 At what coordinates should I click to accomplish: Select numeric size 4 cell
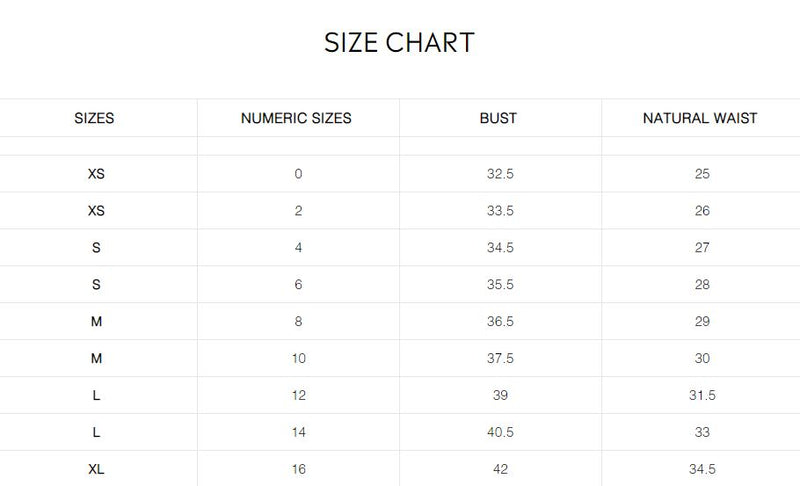298,248
